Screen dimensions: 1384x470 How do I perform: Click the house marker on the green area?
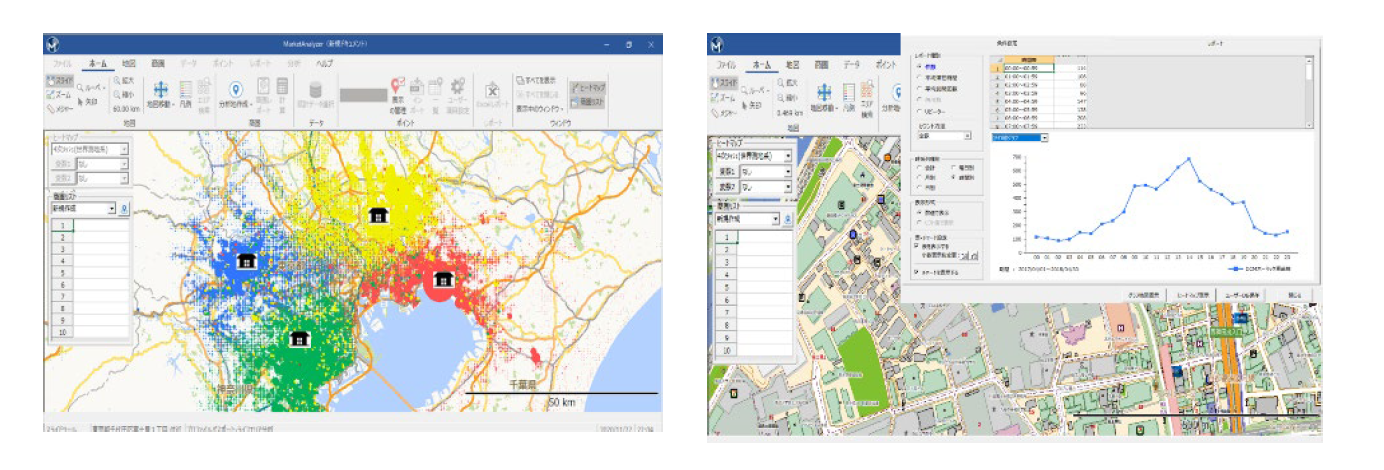298,339
